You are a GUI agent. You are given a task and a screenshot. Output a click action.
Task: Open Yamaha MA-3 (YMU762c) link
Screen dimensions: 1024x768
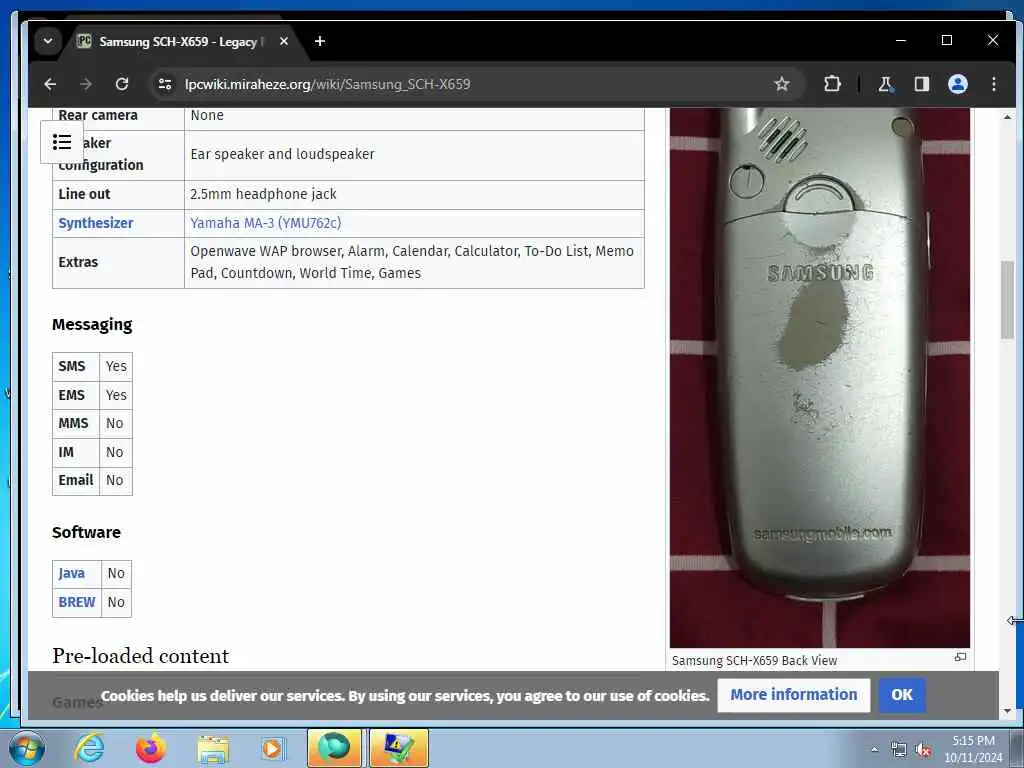(266, 223)
